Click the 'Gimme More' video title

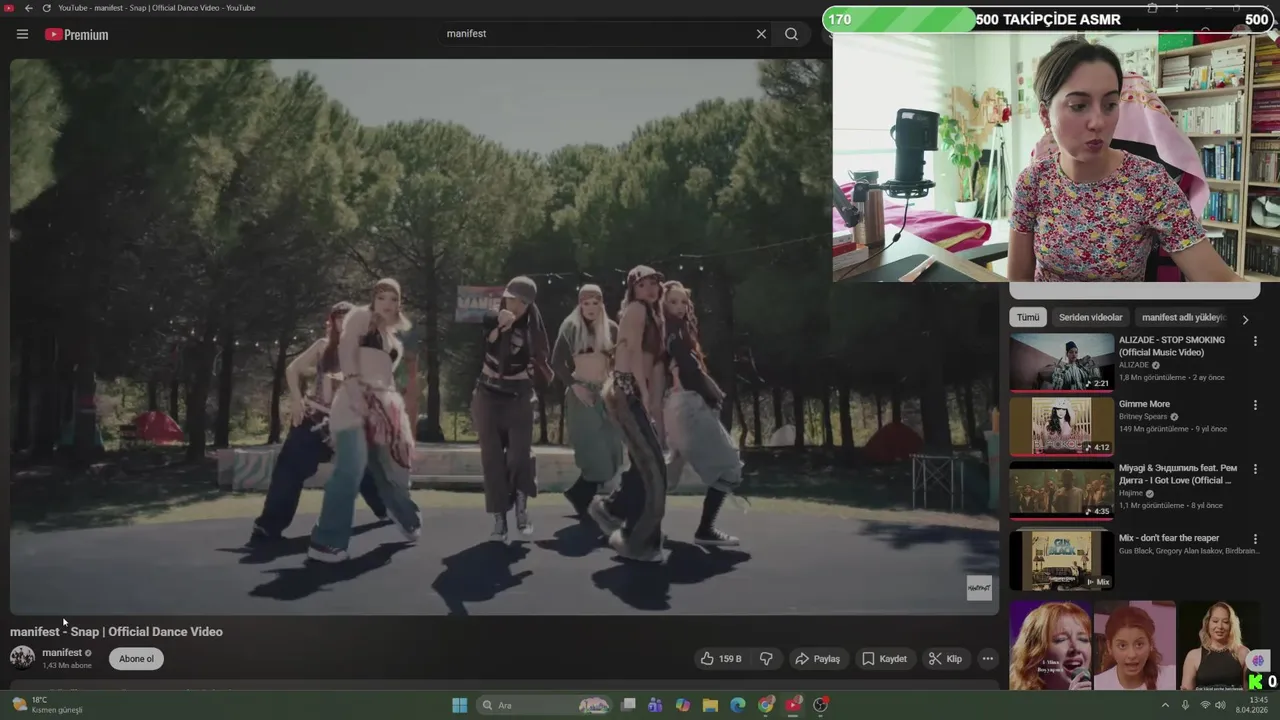tap(1144, 404)
